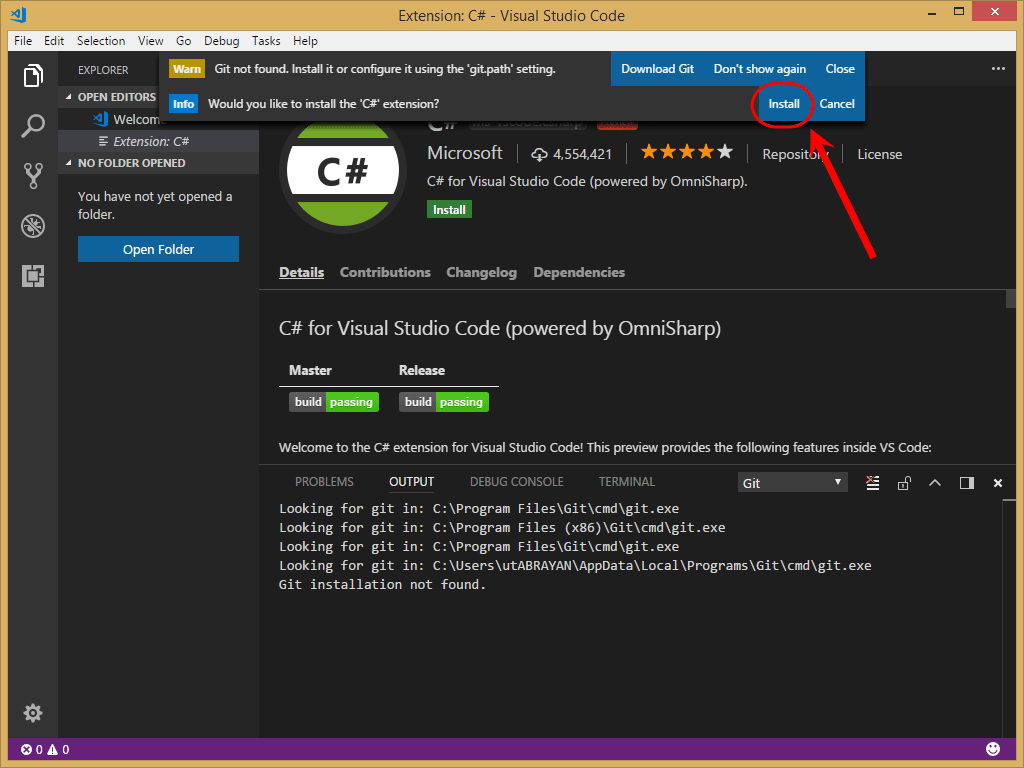Switch to the Contributions tab
The width and height of the screenshot is (1024, 768).
[x=385, y=272]
